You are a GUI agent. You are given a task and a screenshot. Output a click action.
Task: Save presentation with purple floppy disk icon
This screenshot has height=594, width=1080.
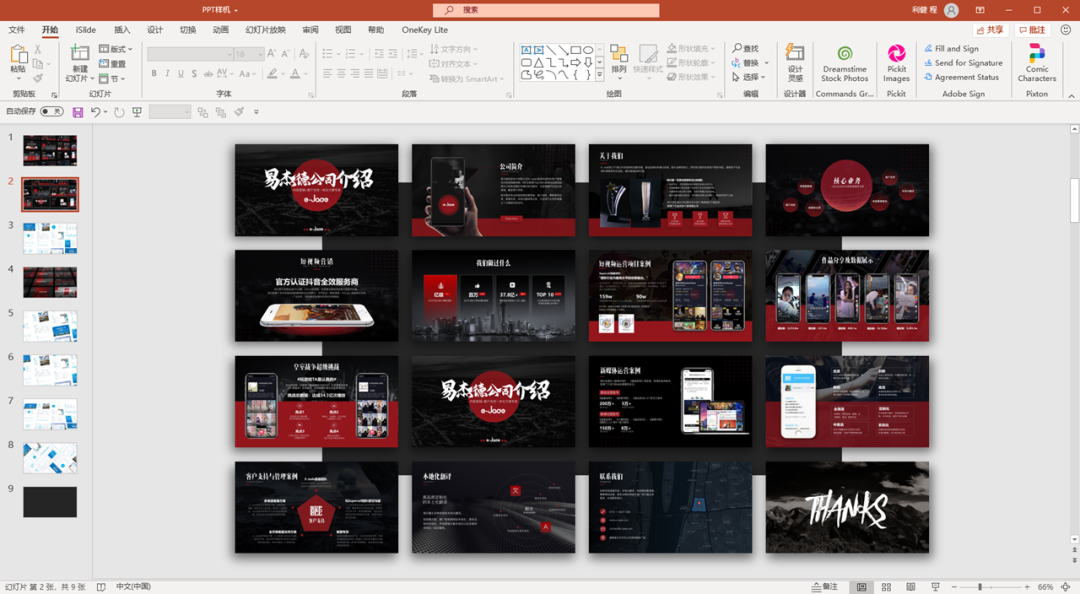coord(78,112)
